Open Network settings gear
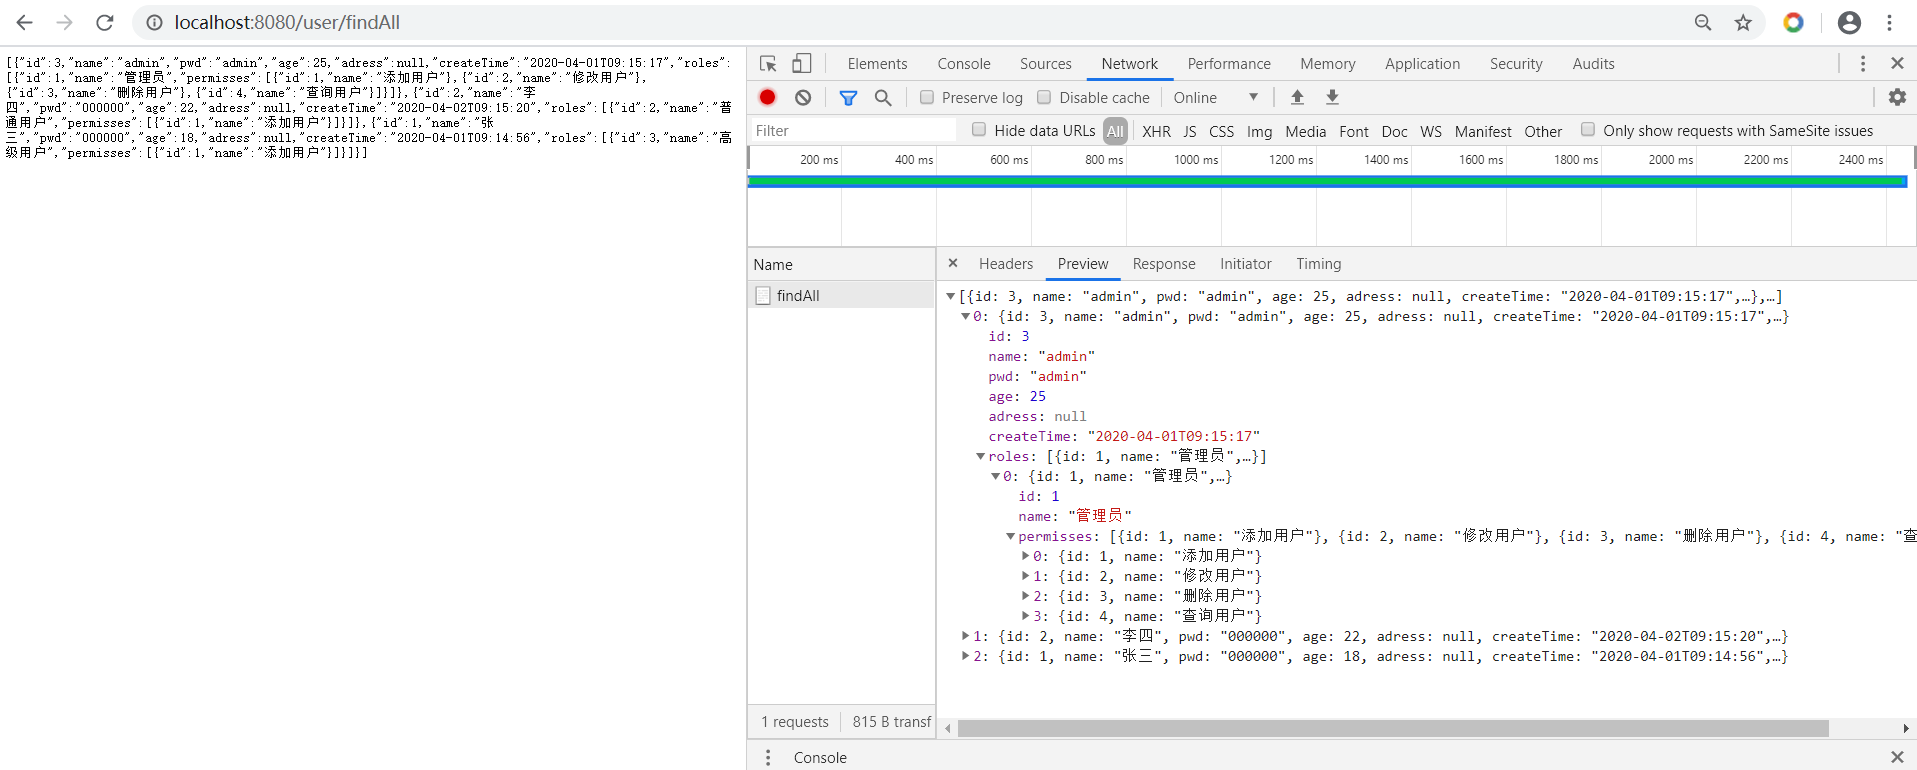The image size is (1917, 770). pyautogui.click(x=1897, y=97)
